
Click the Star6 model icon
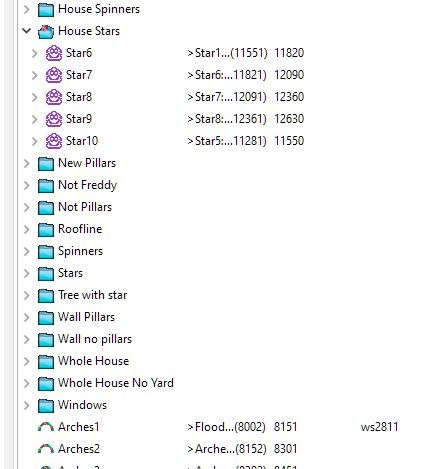tap(54, 53)
